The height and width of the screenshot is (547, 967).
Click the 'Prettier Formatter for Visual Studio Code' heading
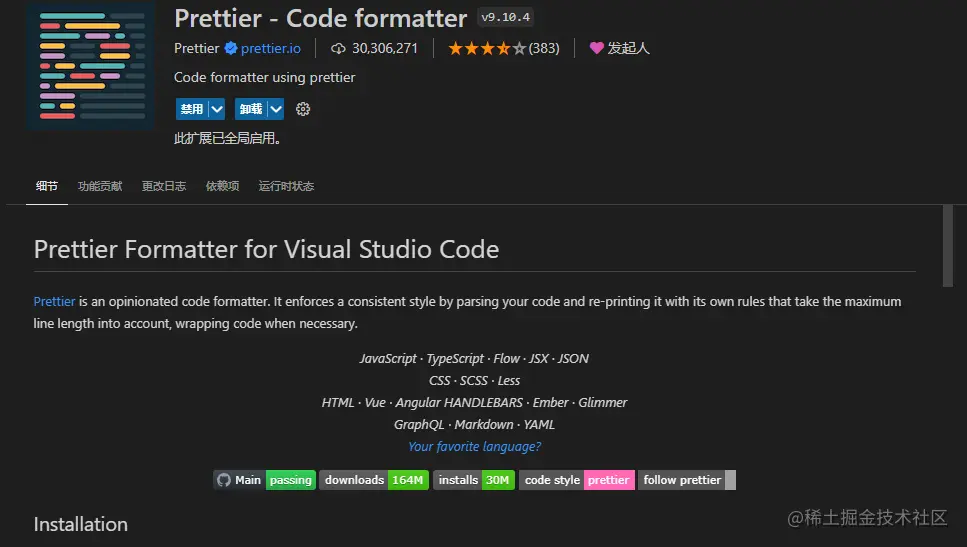266,250
